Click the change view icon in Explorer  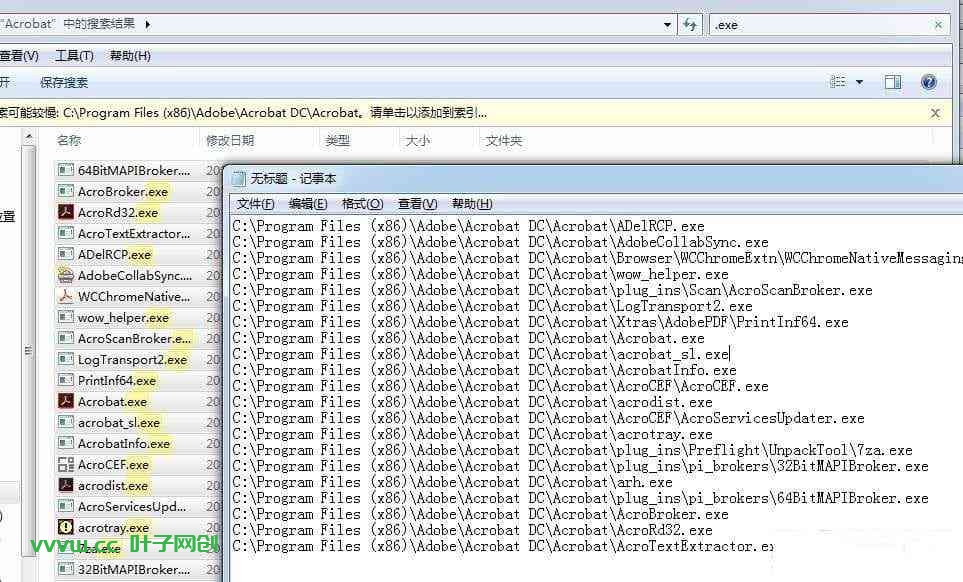point(838,82)
